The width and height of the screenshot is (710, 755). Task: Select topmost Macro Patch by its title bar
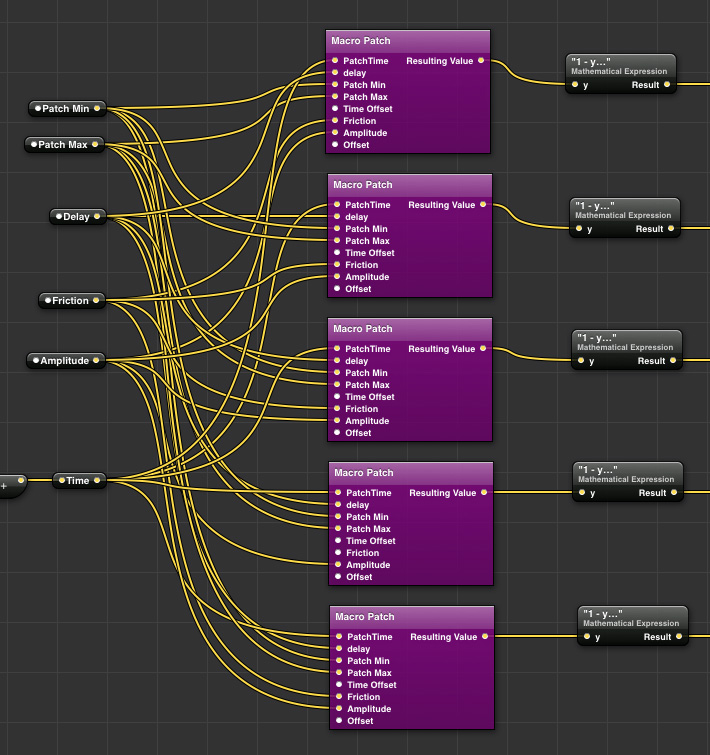(x=408, y=41)
